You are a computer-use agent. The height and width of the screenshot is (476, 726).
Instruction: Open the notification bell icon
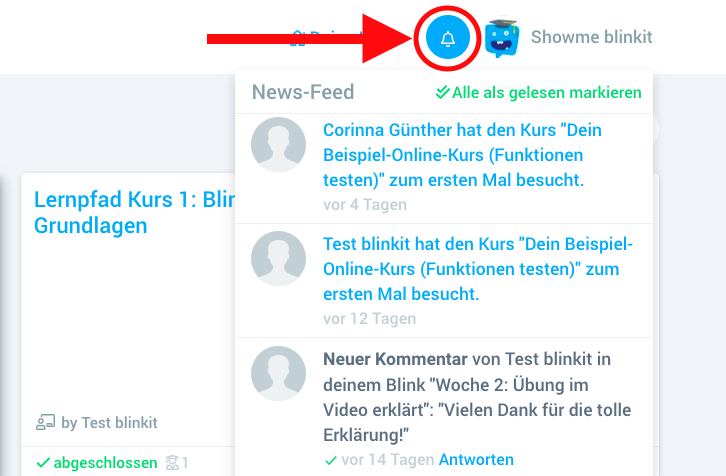coord(447,38)
